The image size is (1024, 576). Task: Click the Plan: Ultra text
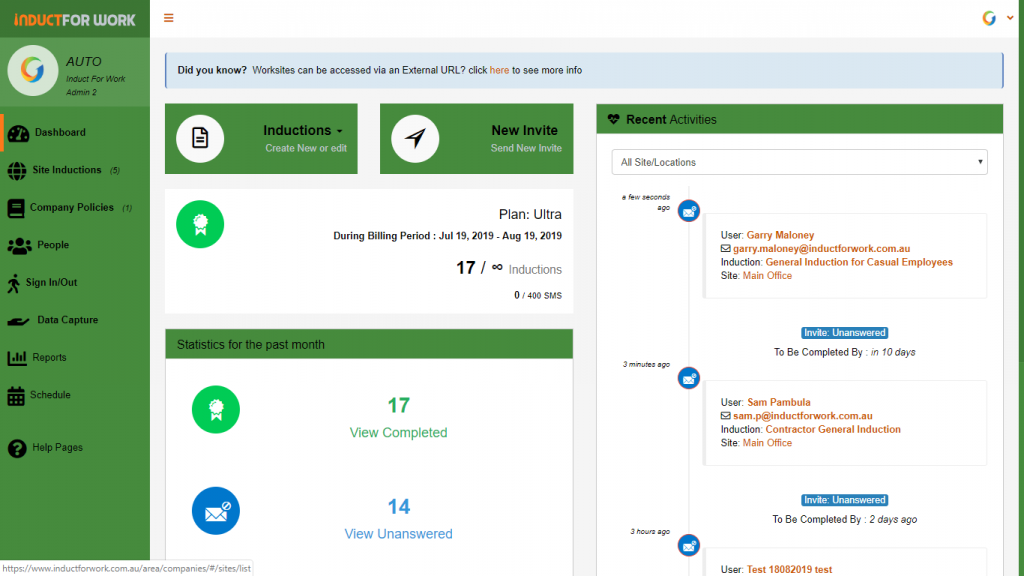[530, 214]
